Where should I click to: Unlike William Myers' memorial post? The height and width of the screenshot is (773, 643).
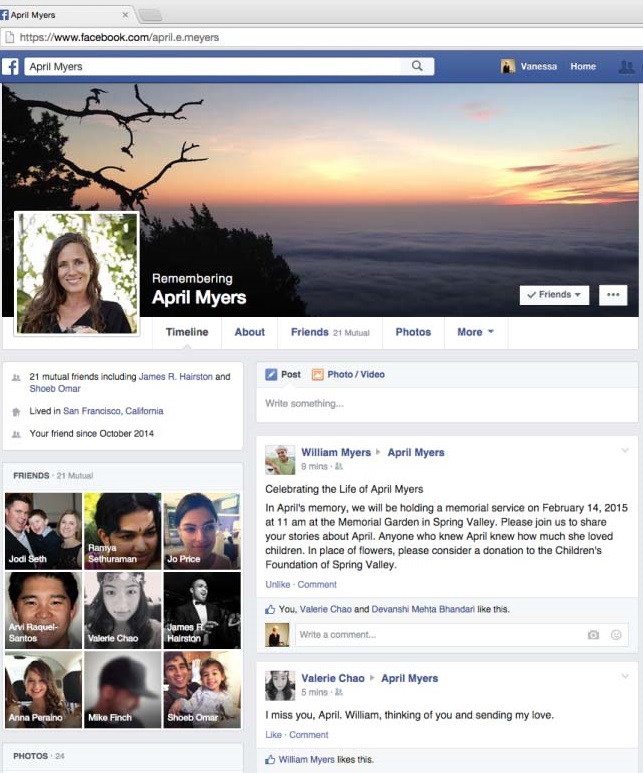pos(277,584)
